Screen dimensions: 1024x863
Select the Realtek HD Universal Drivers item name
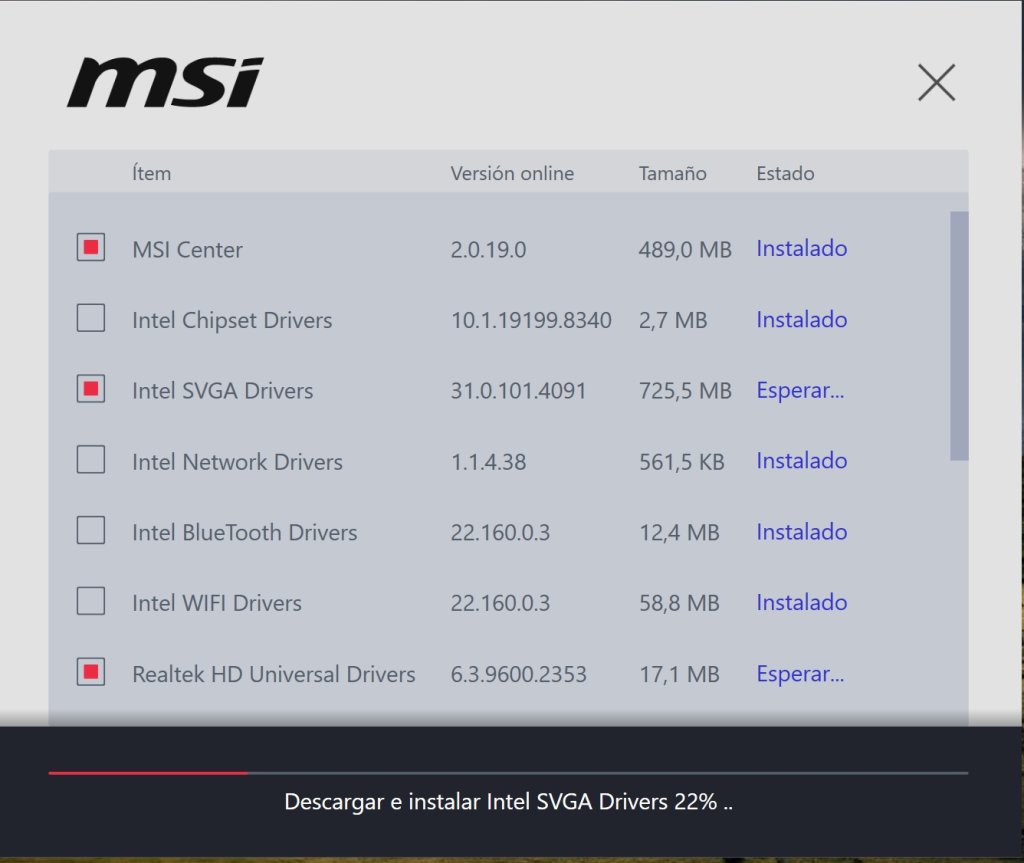[274, 674]
